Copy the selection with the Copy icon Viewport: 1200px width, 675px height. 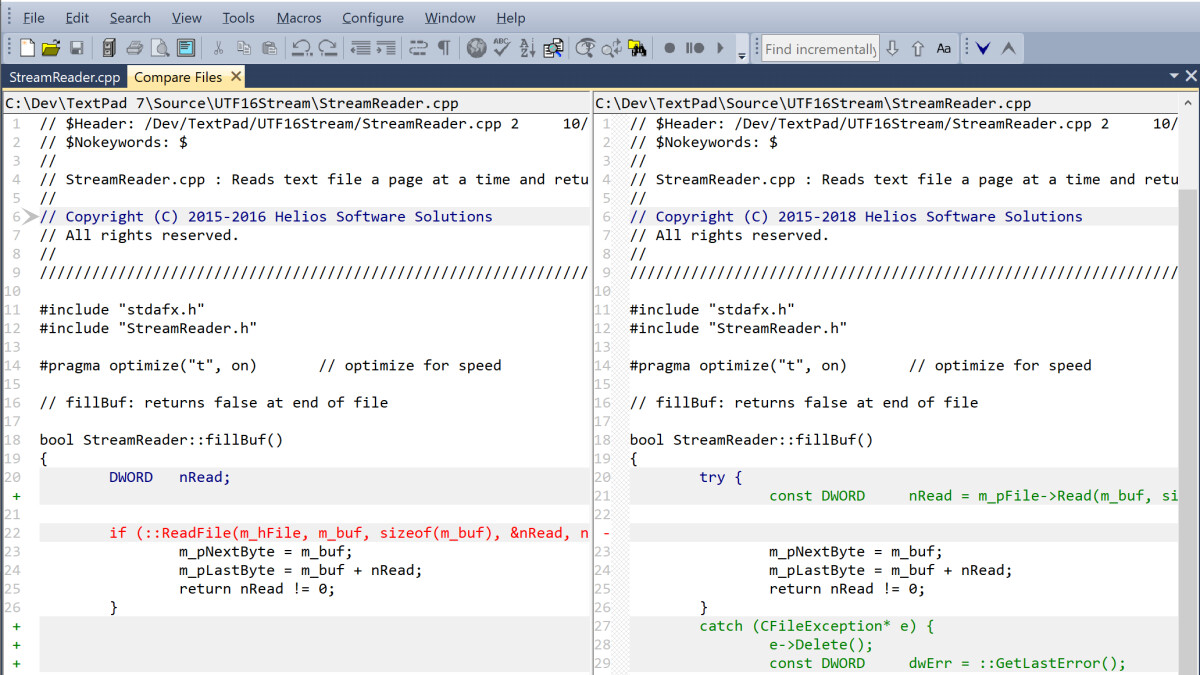[x=243, y=48]
